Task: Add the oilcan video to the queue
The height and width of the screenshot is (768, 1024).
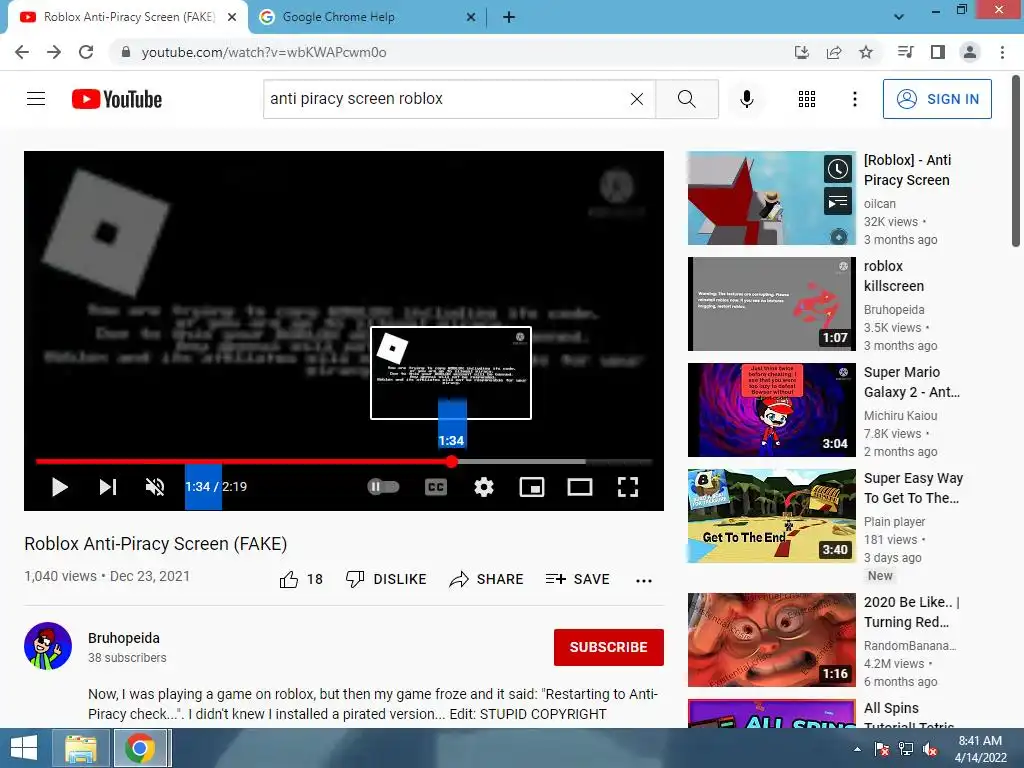Action: [838, 202]
